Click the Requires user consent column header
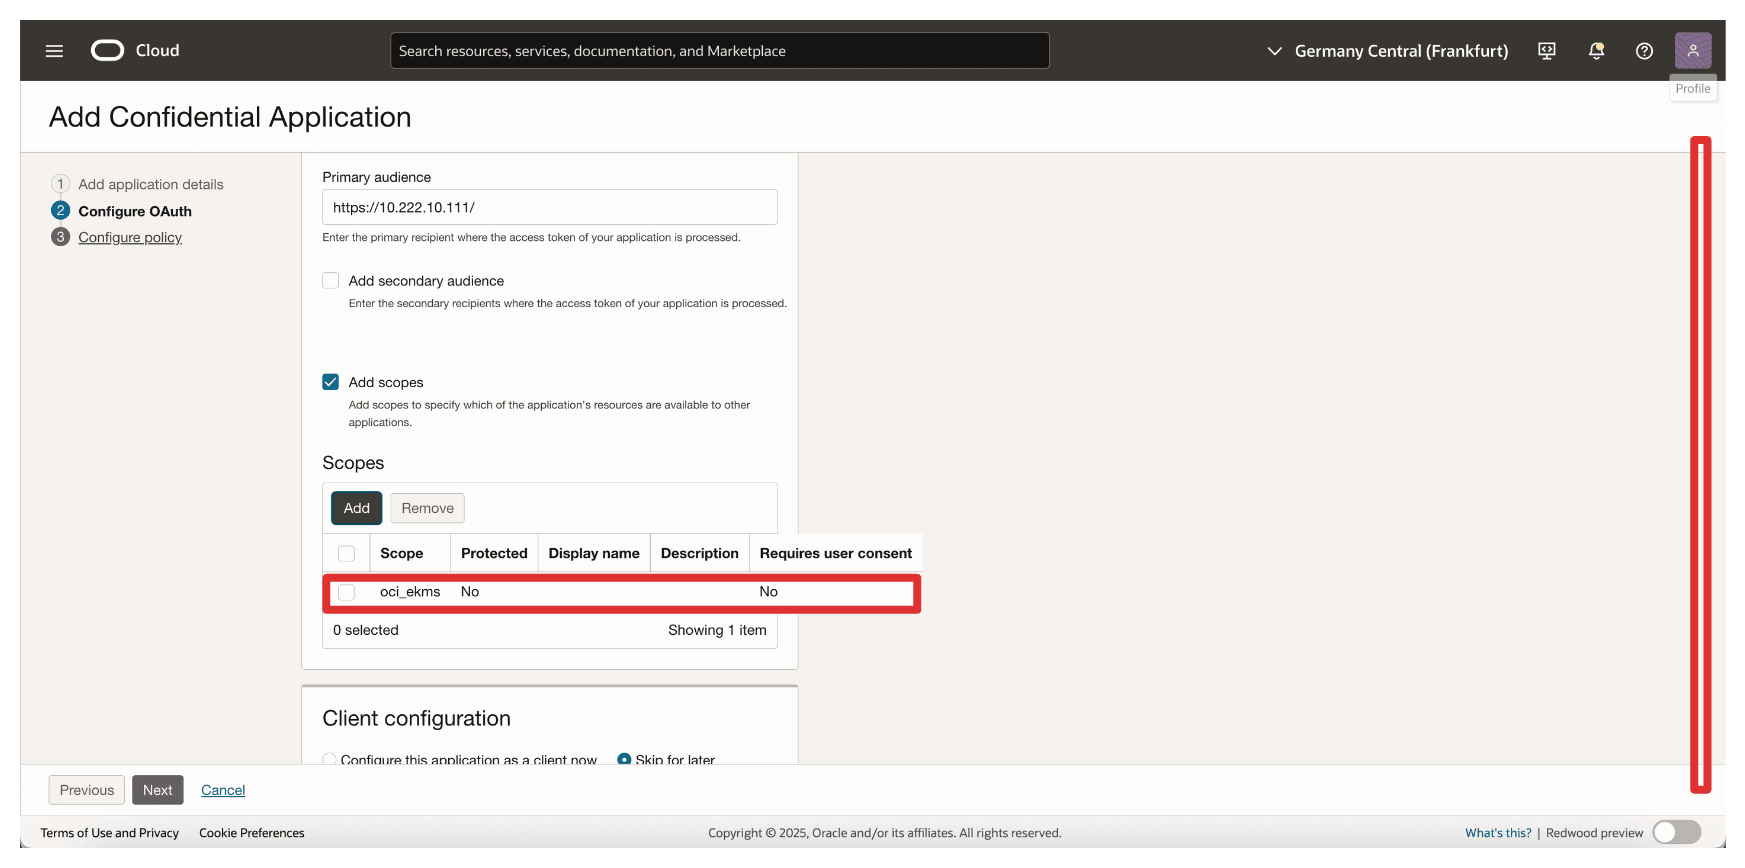The image size is (1745, 868). coord(836,553)
